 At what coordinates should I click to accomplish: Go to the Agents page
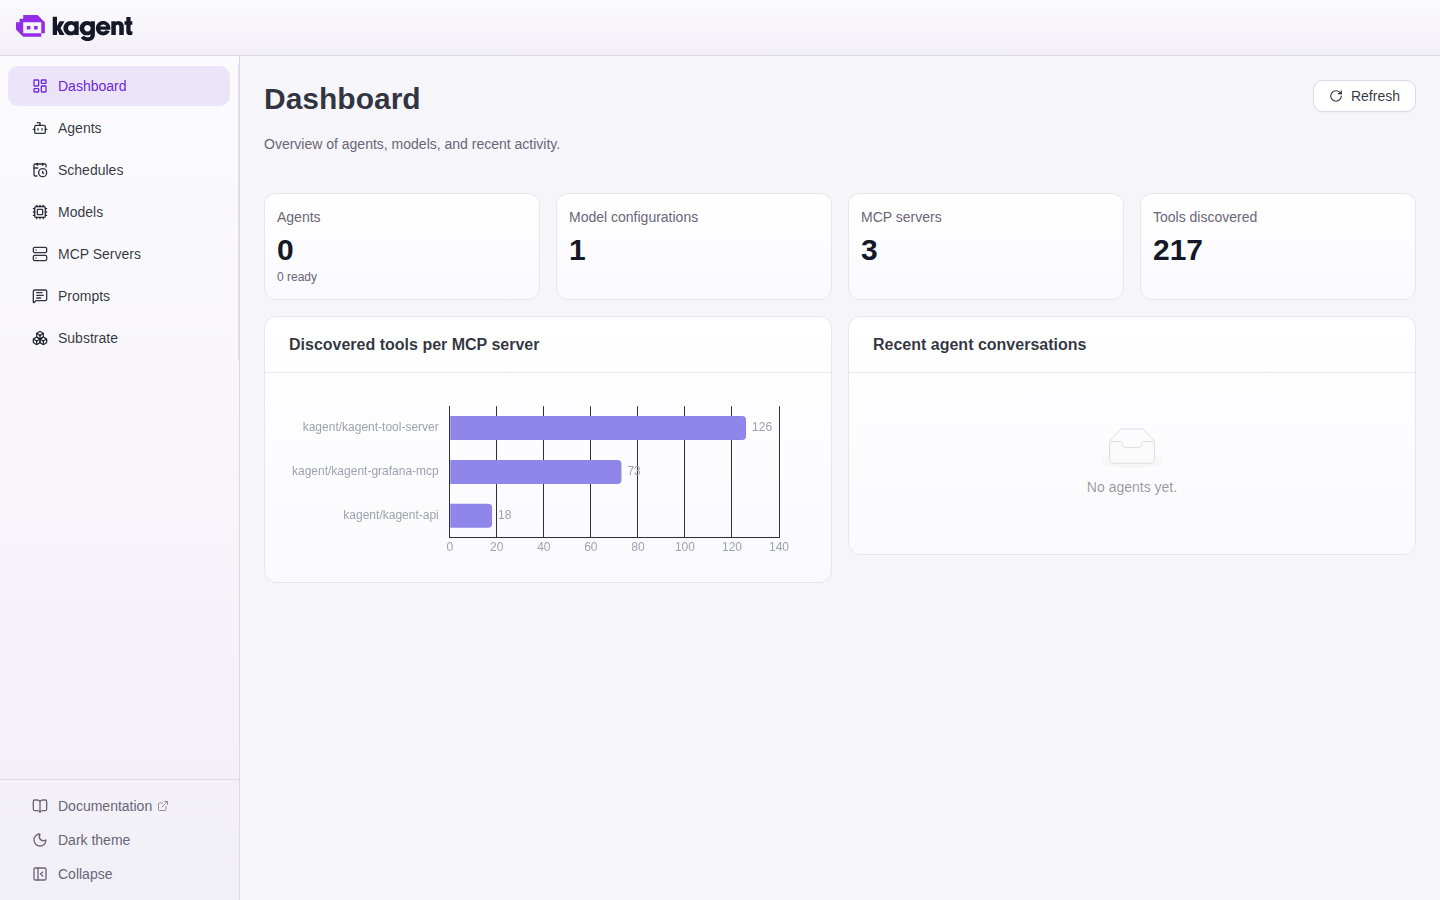coord(119,128)
